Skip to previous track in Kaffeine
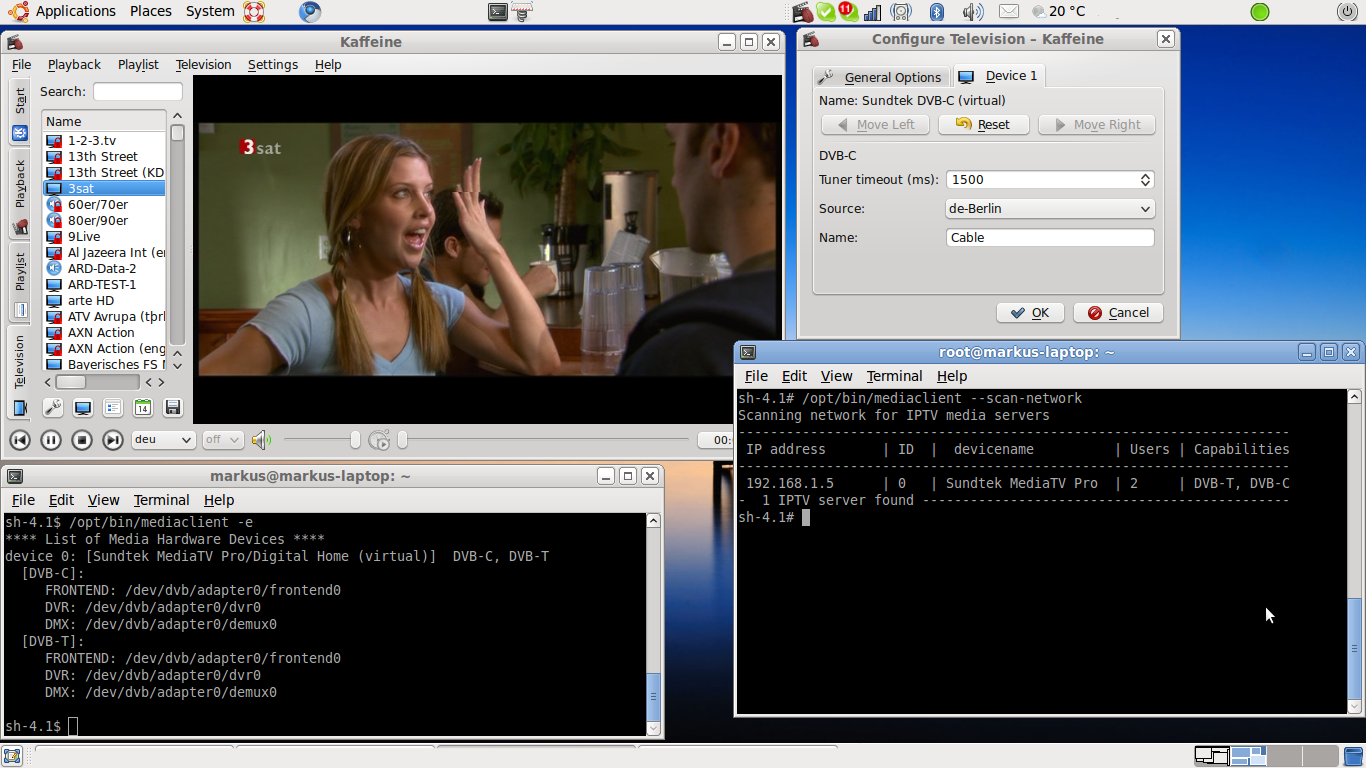 tap(20, 440)
